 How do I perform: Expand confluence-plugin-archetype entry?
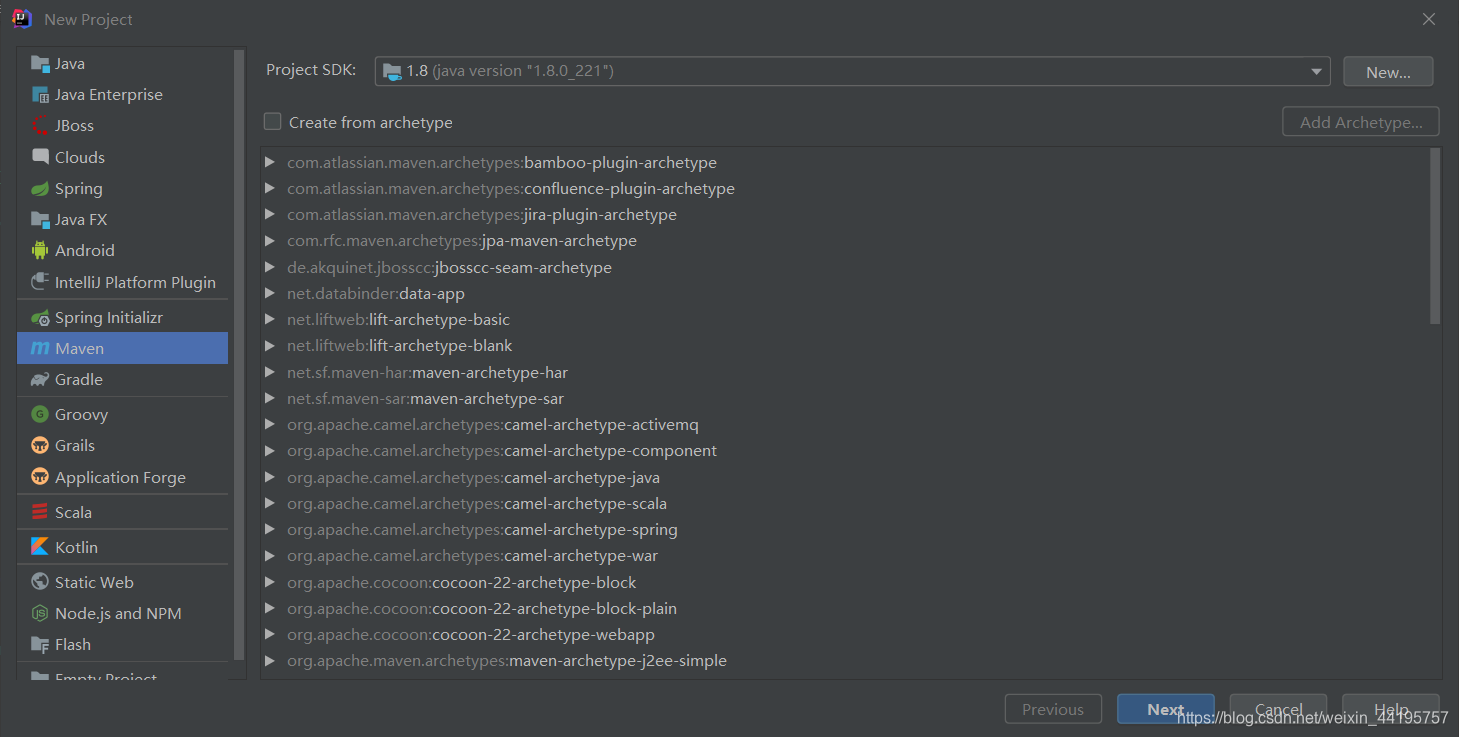[269, 188]
